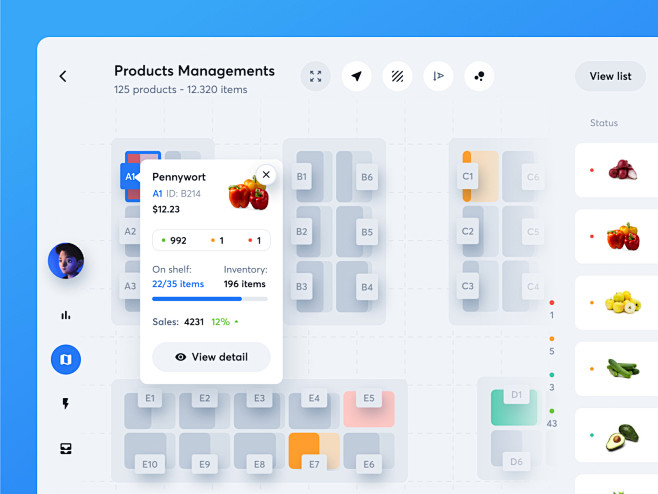Click the pepper image in Pennywort popup
This screenshot has height=494, width=658.
click(x=248, y=193)
